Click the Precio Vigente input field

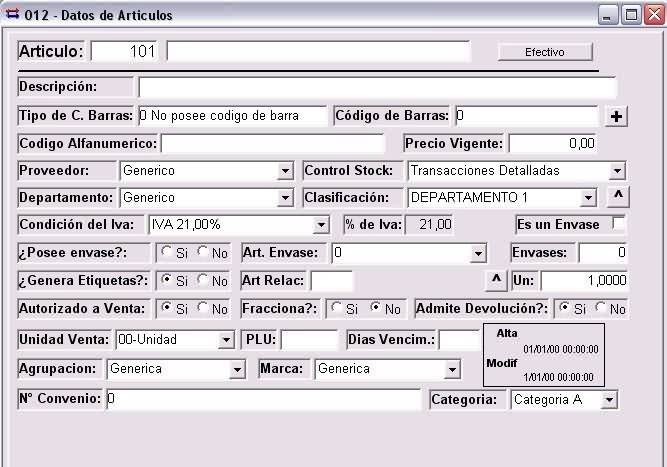pyautogui.click(x=553, y=144)
